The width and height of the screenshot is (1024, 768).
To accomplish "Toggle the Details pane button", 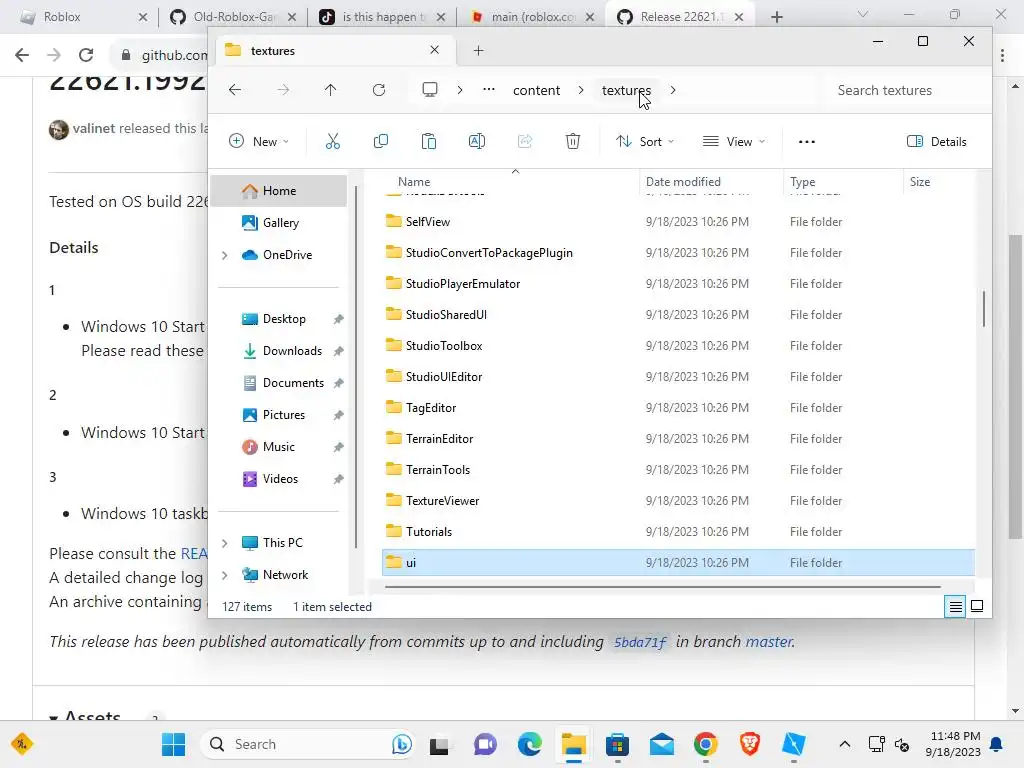I will click(936, 142).
